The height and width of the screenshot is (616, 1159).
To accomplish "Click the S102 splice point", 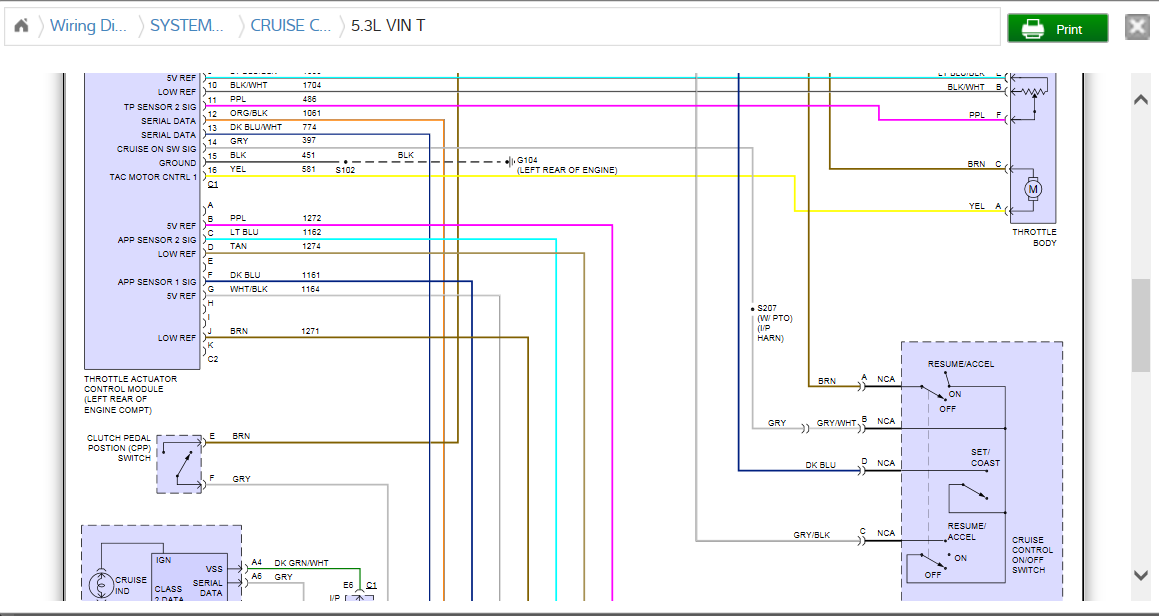I will pos(346,162).
